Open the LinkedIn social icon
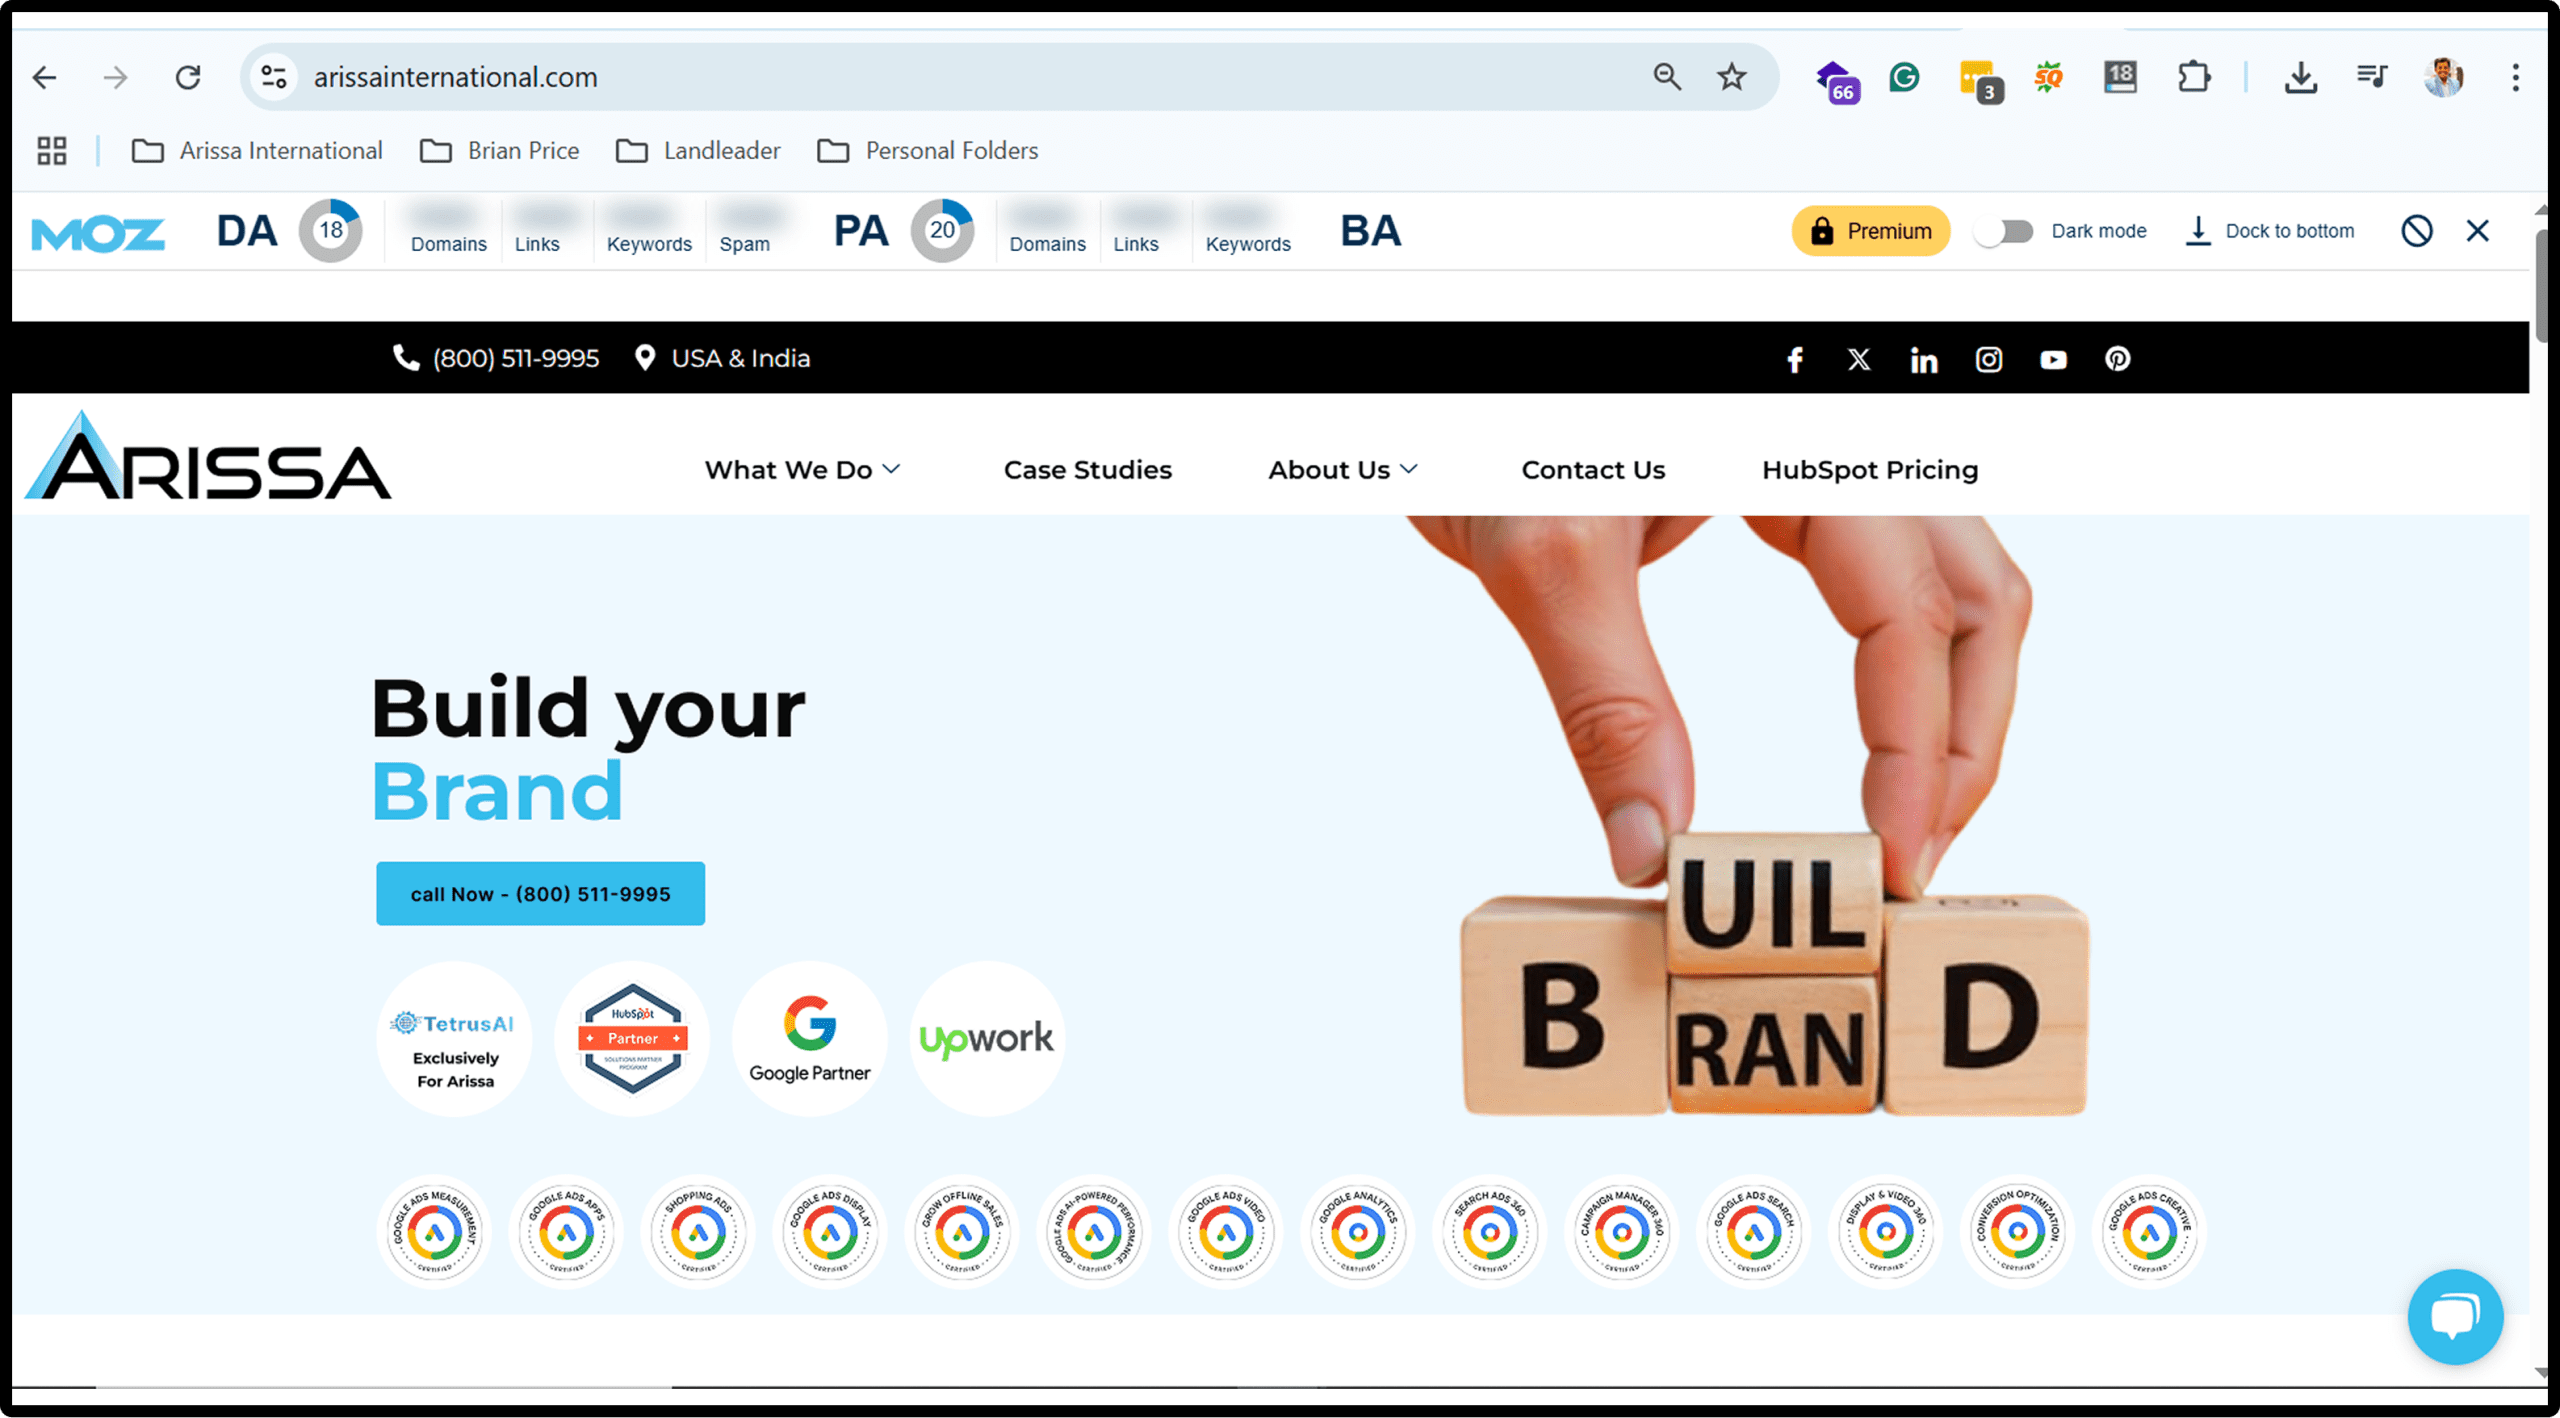Screen dimensions: 2560x1418 point(1923,360)
